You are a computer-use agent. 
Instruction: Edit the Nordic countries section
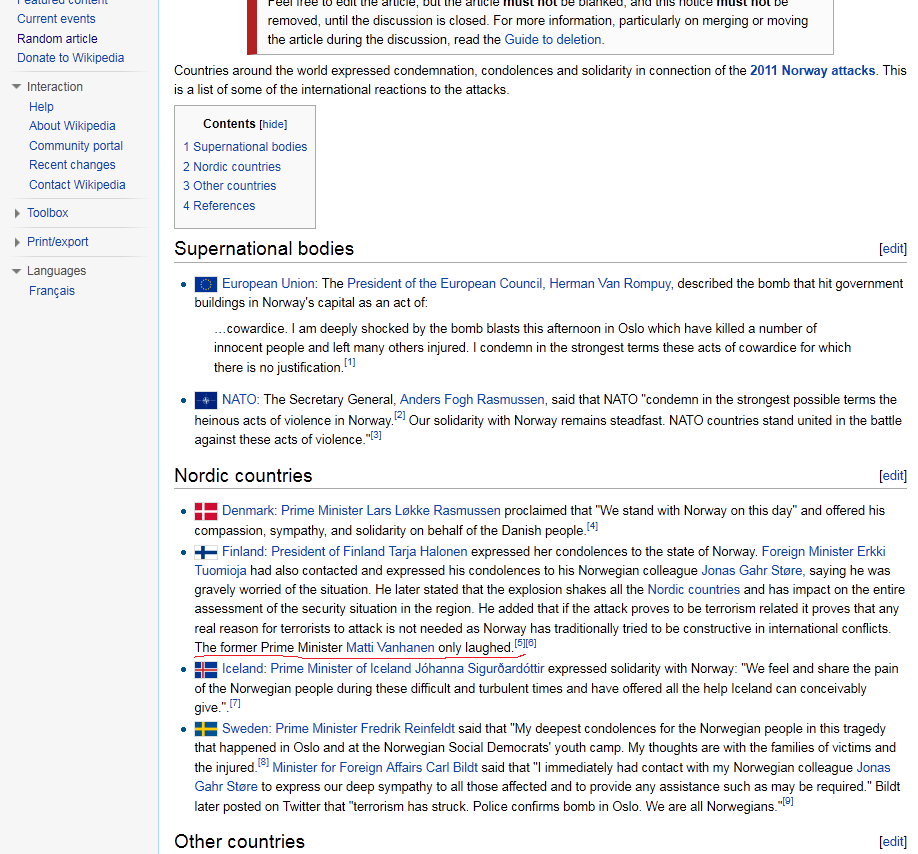892,476
